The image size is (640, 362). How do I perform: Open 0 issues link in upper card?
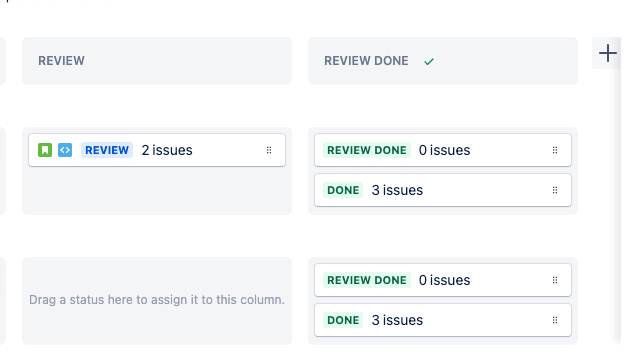point(444,150)
